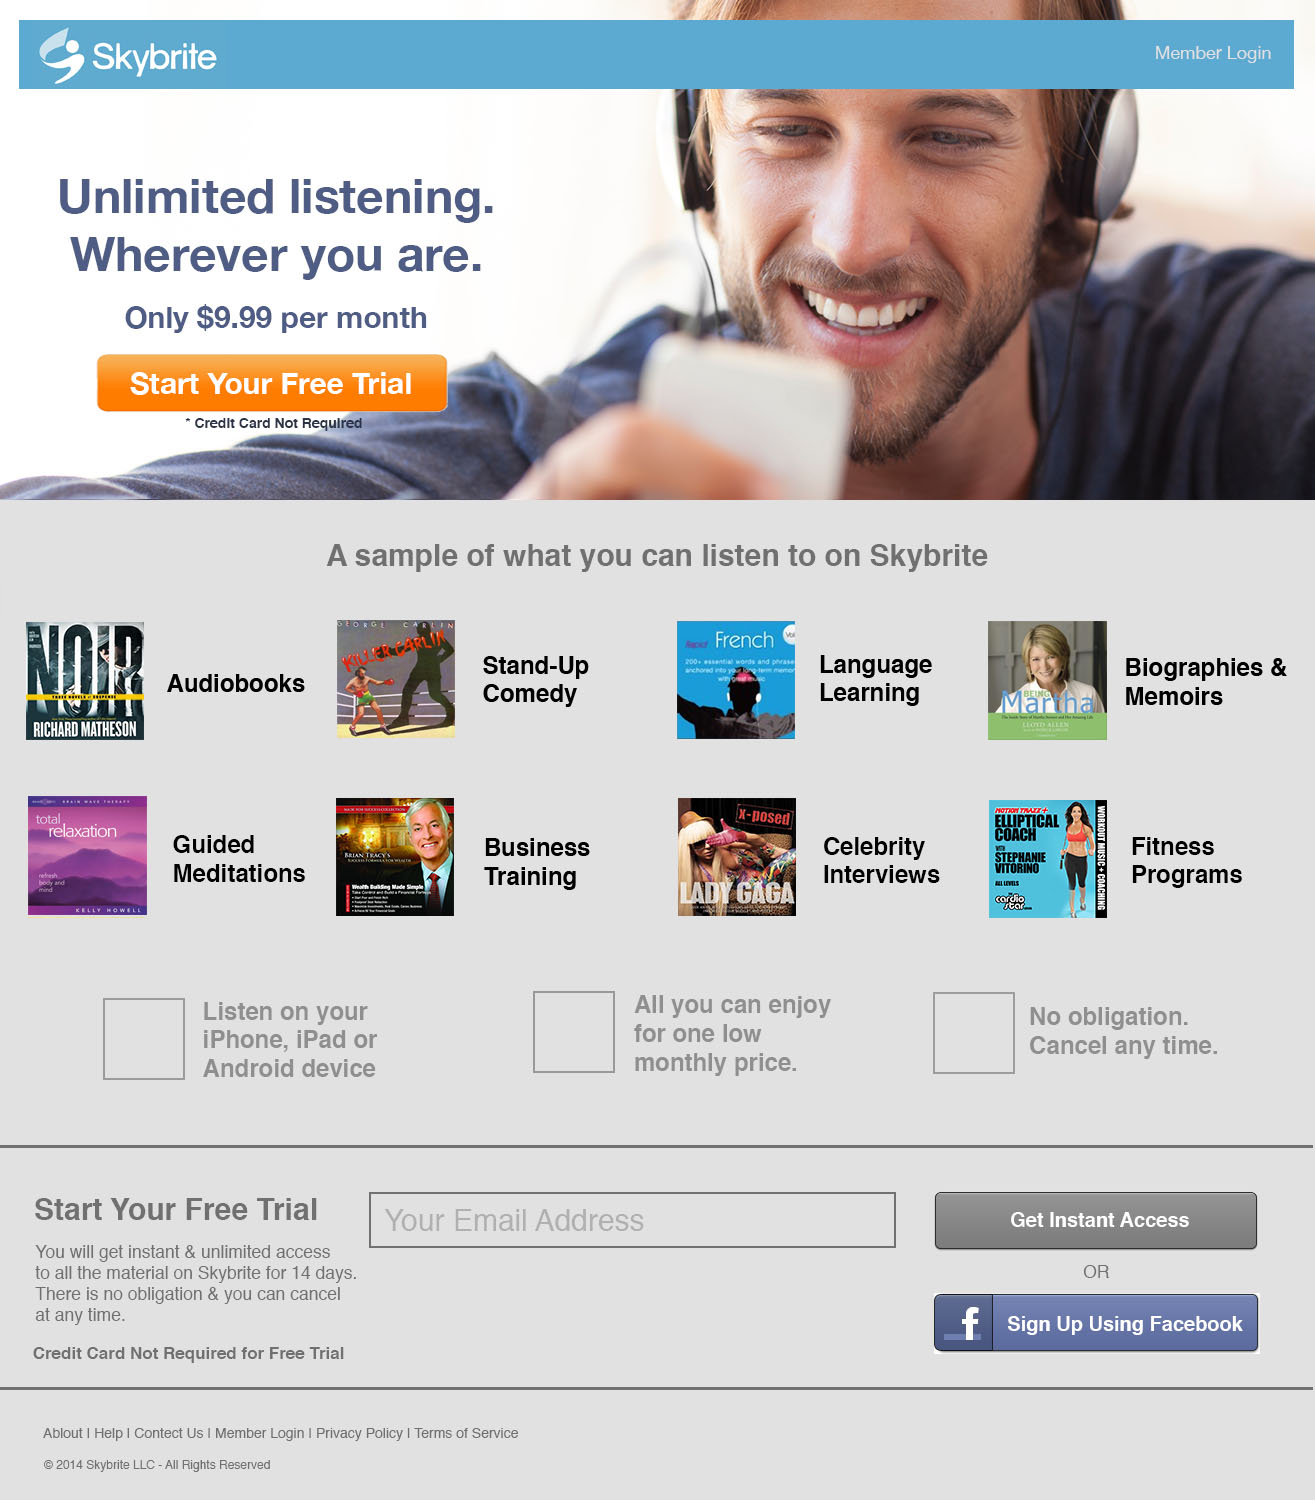Open the Rapid French language cover
1315x1500 pixels.
[x=736, y=680]
